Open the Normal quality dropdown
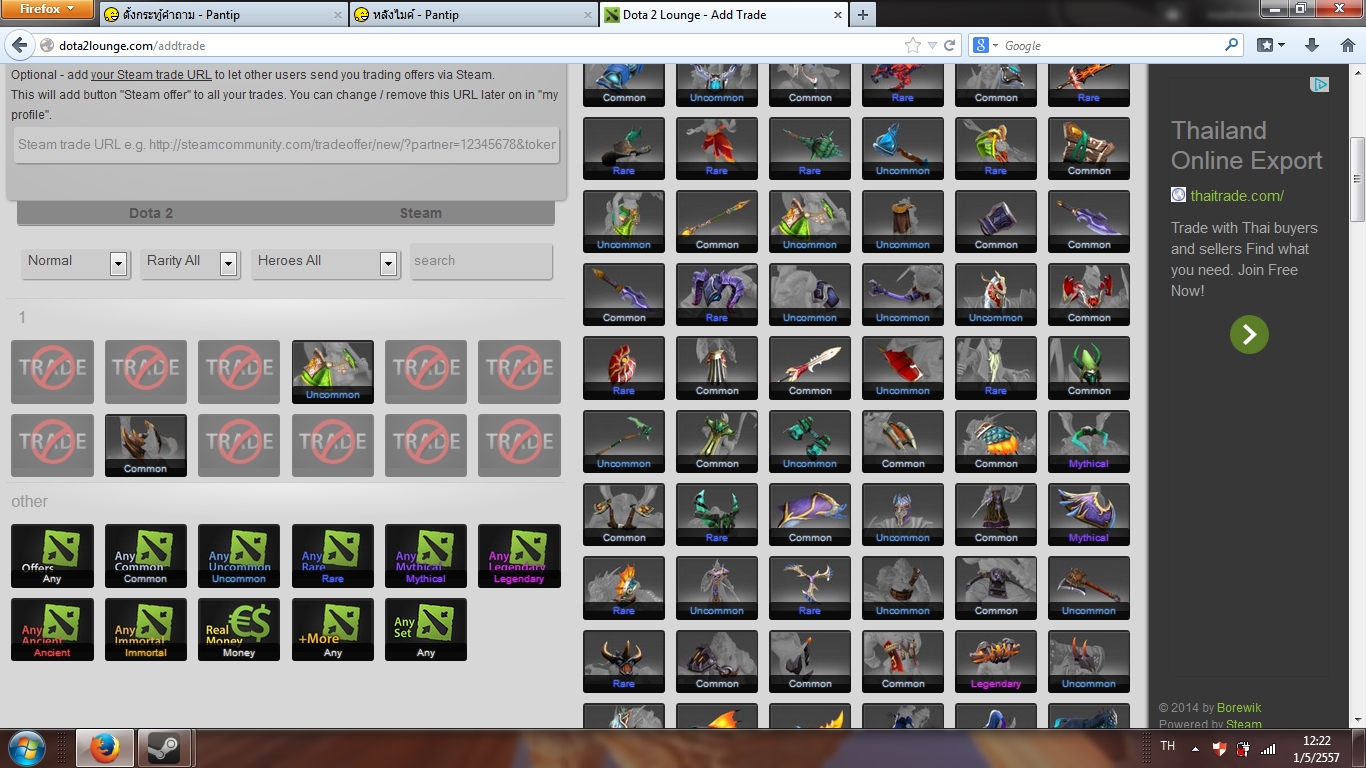This screenshot has height=768, width=1366. (x=76, y=262)
